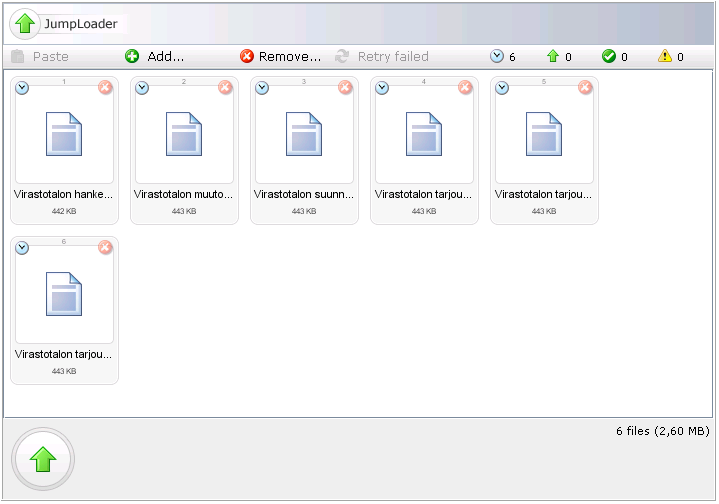Click status icon on file 6 card

point(22,248)
